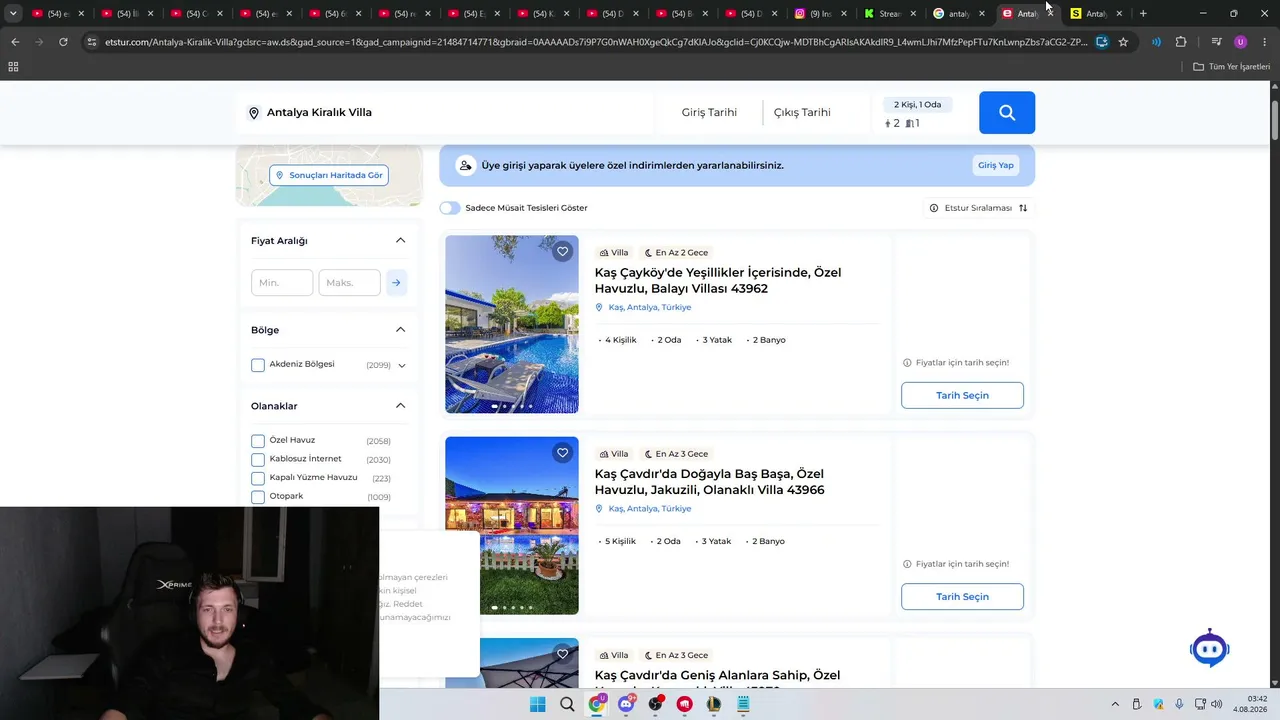Collapse the Bölge filter section
Screen dimensions: 1280x720
[x=400, y=330]
